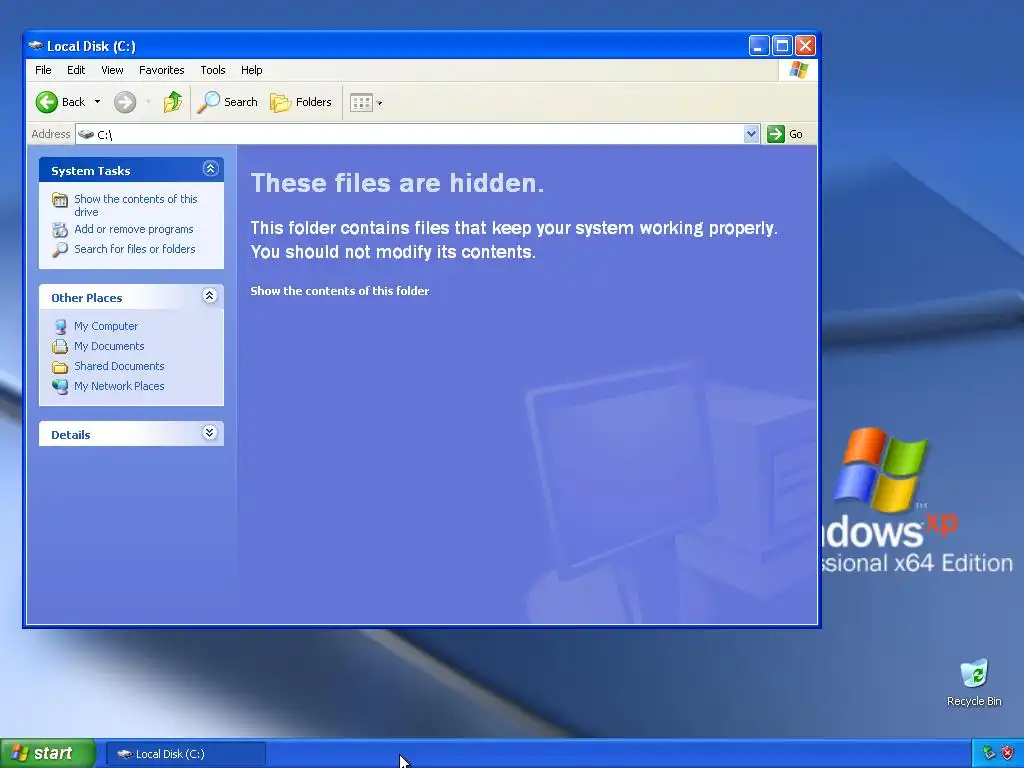
Task: Expand the Address bar dropdown list
Action: (x=752, y=134)
